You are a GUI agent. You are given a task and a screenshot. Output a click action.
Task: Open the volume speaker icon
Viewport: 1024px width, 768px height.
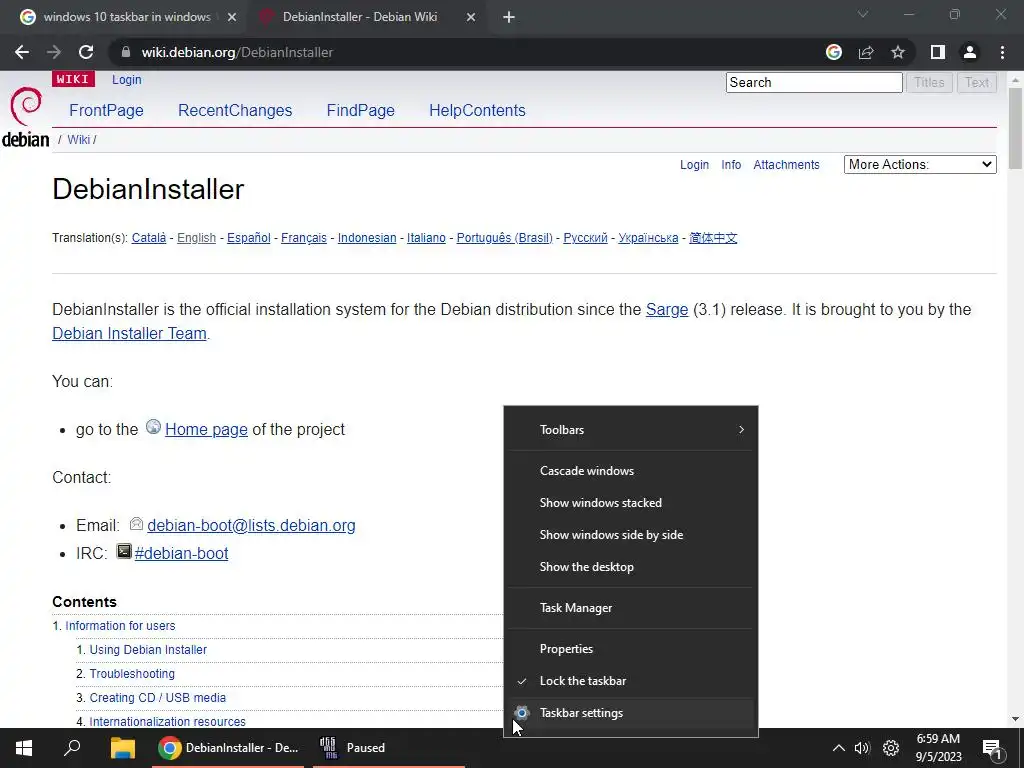(862, 748)
